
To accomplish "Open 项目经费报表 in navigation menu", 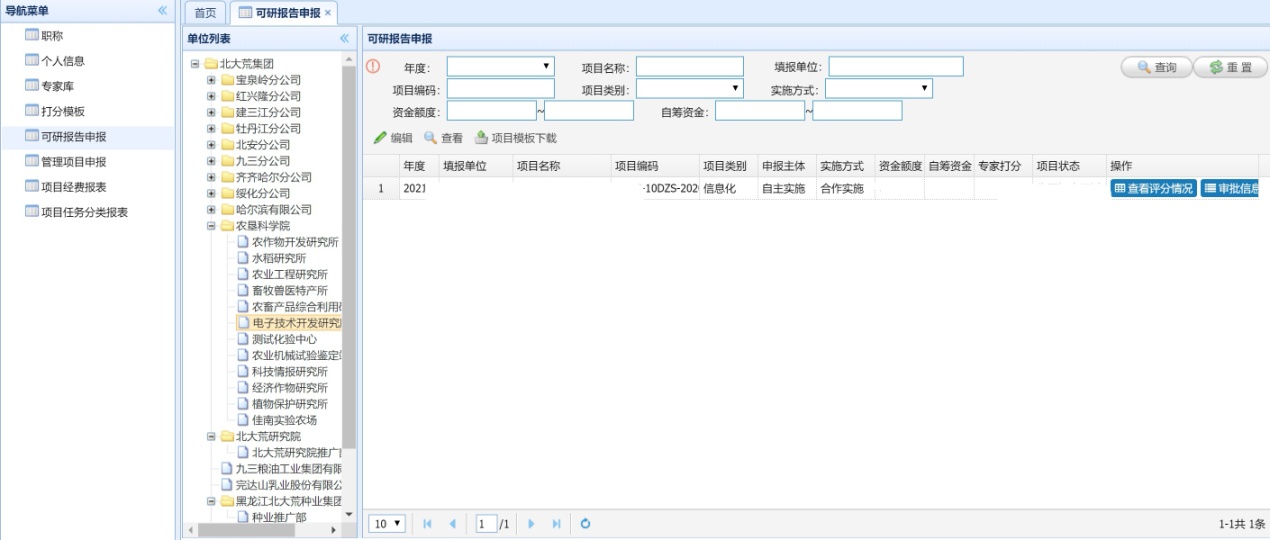I will click(74, 186).
